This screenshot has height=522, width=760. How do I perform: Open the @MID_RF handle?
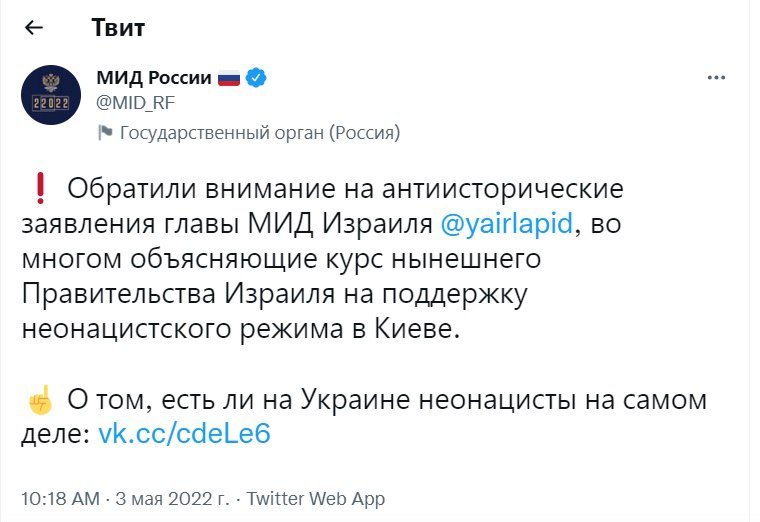pyautogui.click(x=129, y=100)
